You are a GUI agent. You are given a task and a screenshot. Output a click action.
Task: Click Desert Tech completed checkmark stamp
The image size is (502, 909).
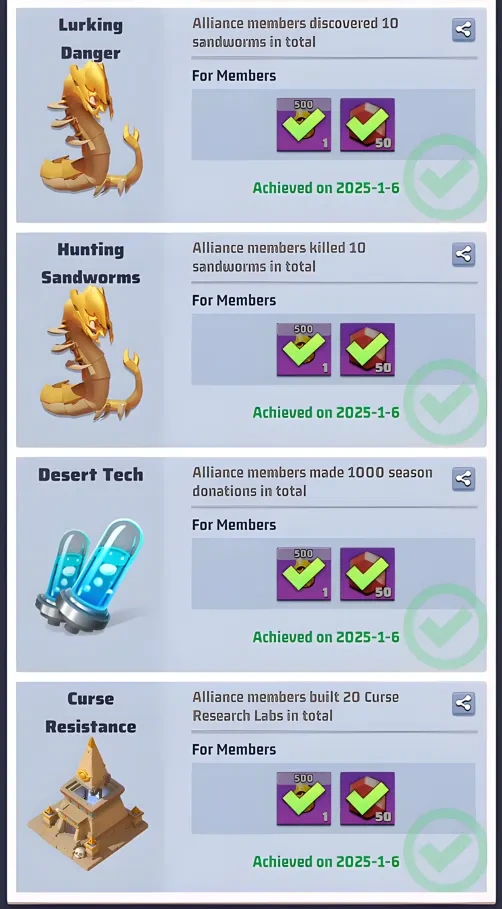click(445, 627)
